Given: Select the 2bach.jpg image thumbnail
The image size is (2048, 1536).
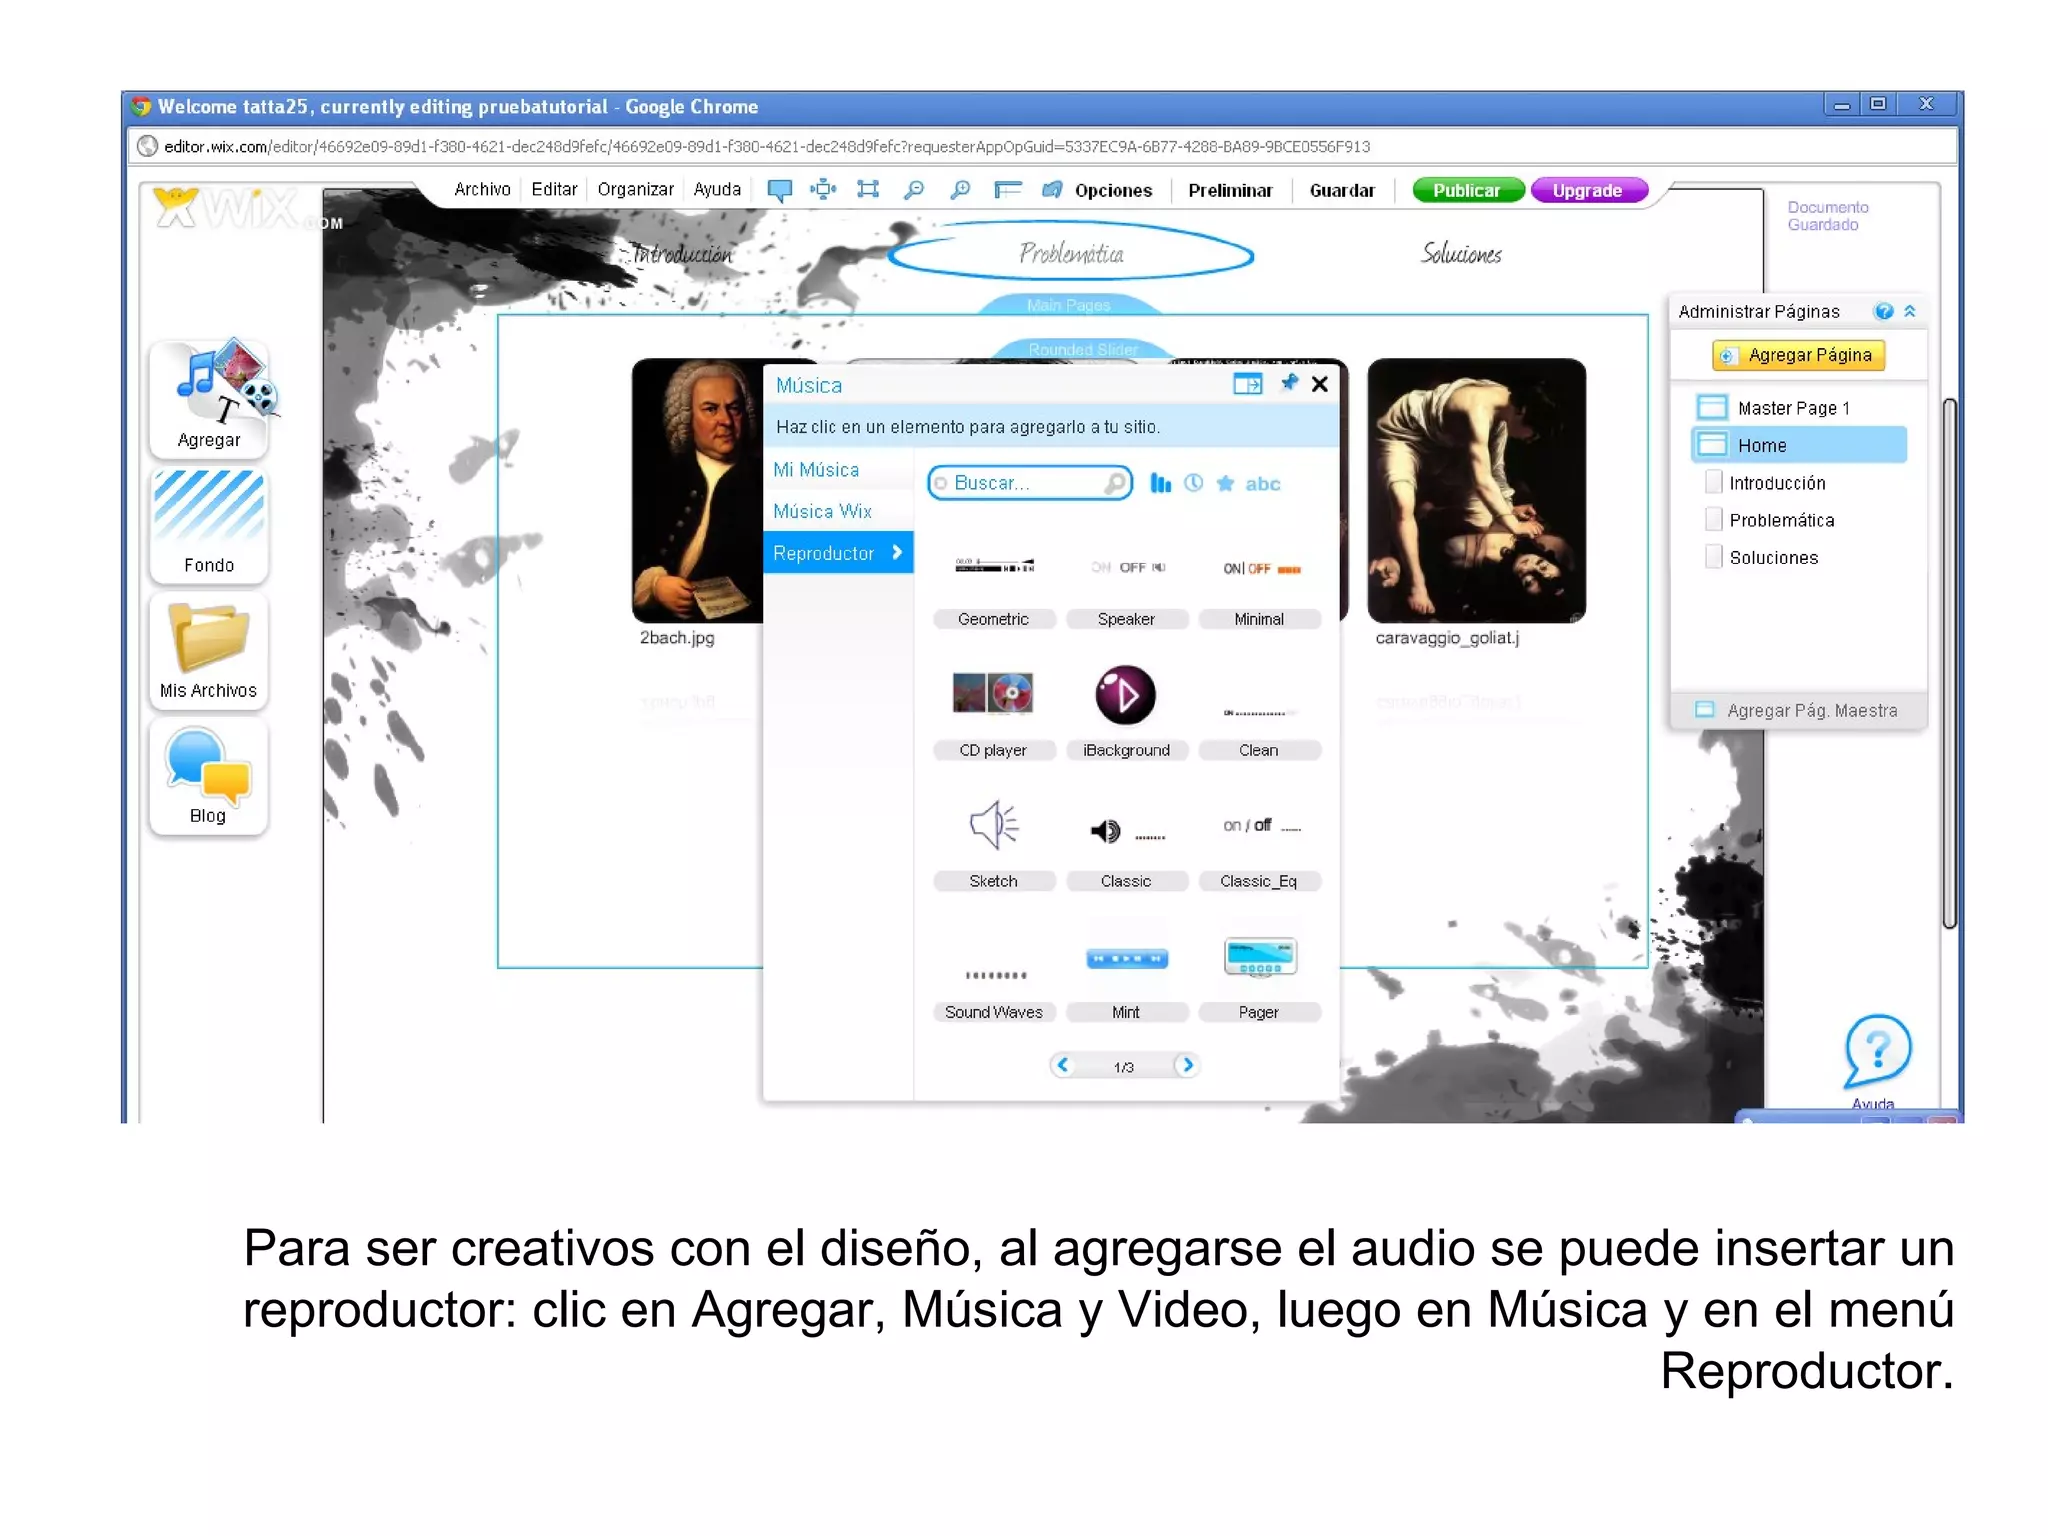Looking at the screenshot, I should (x=697, y=491).
